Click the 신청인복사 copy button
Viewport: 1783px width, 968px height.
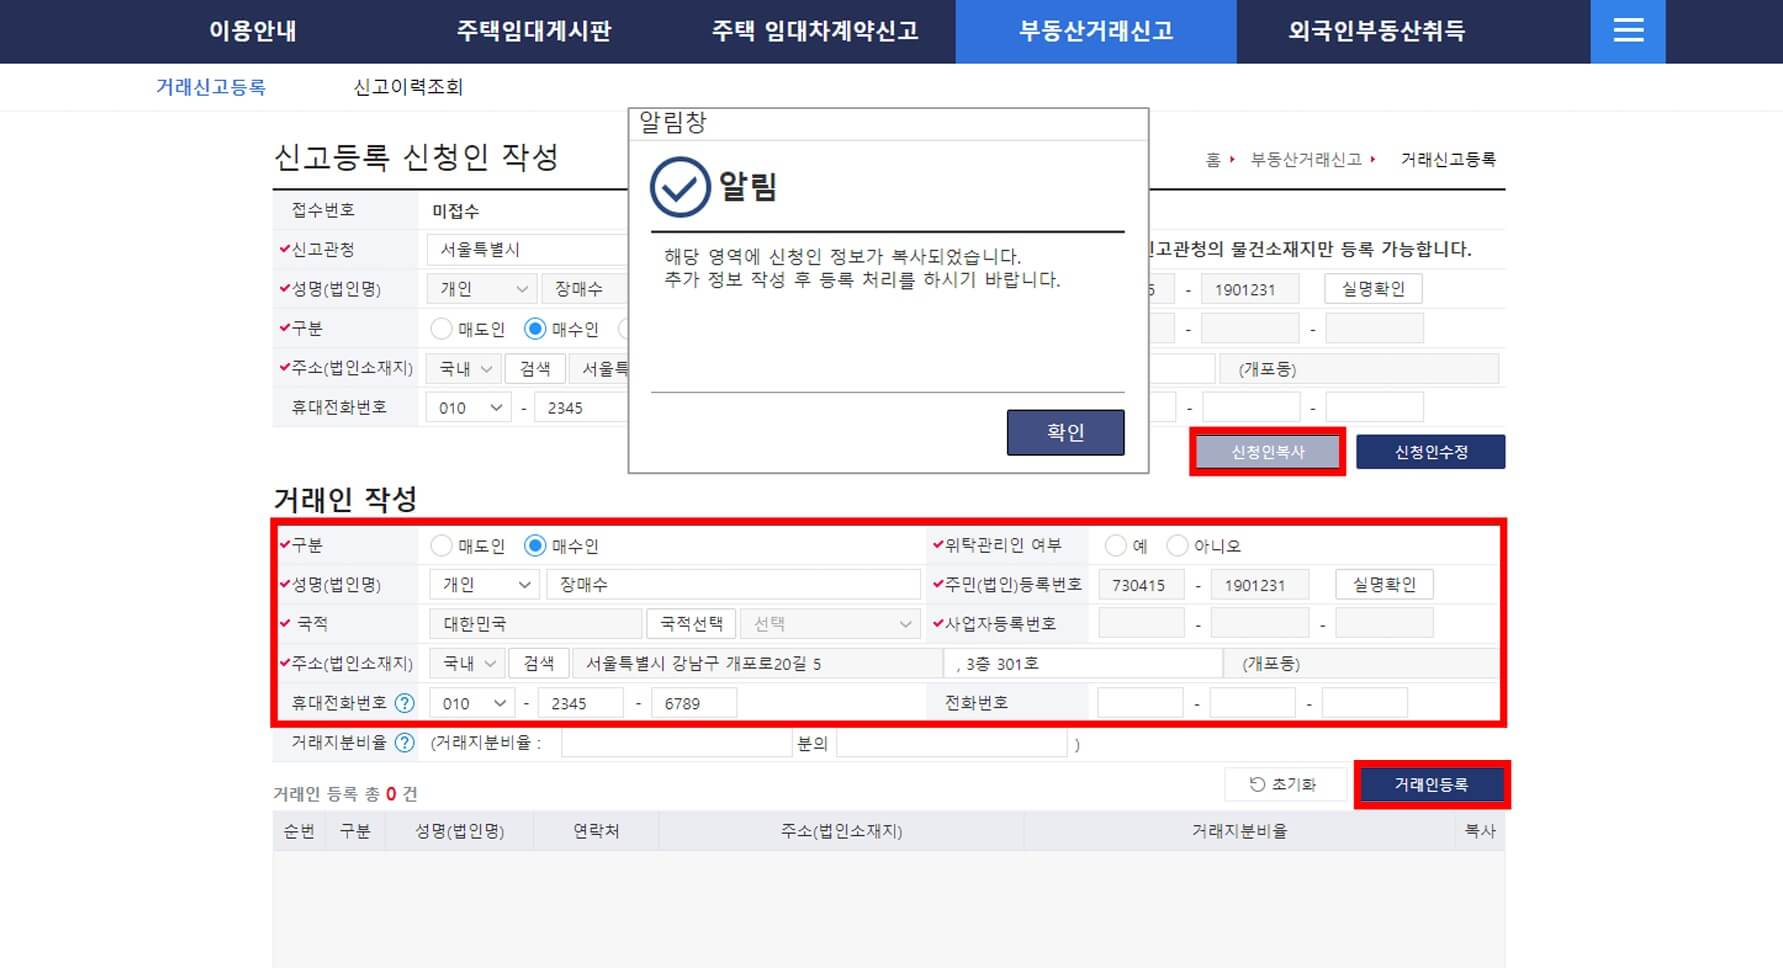click(x=1266, y=452)
